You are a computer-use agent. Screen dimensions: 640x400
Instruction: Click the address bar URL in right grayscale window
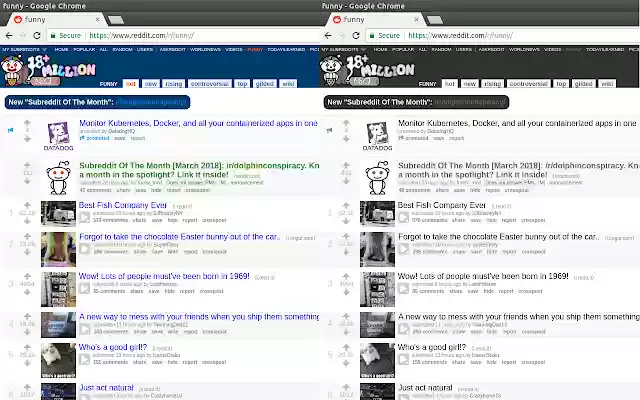click(460, 36)
